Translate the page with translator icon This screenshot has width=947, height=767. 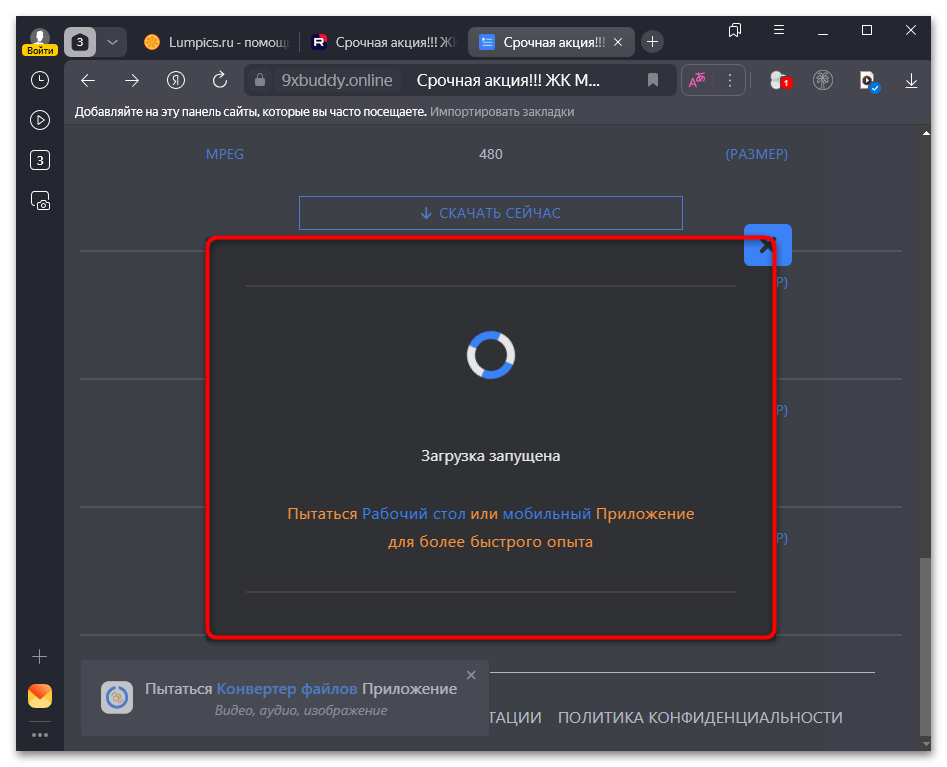[697, 80]
